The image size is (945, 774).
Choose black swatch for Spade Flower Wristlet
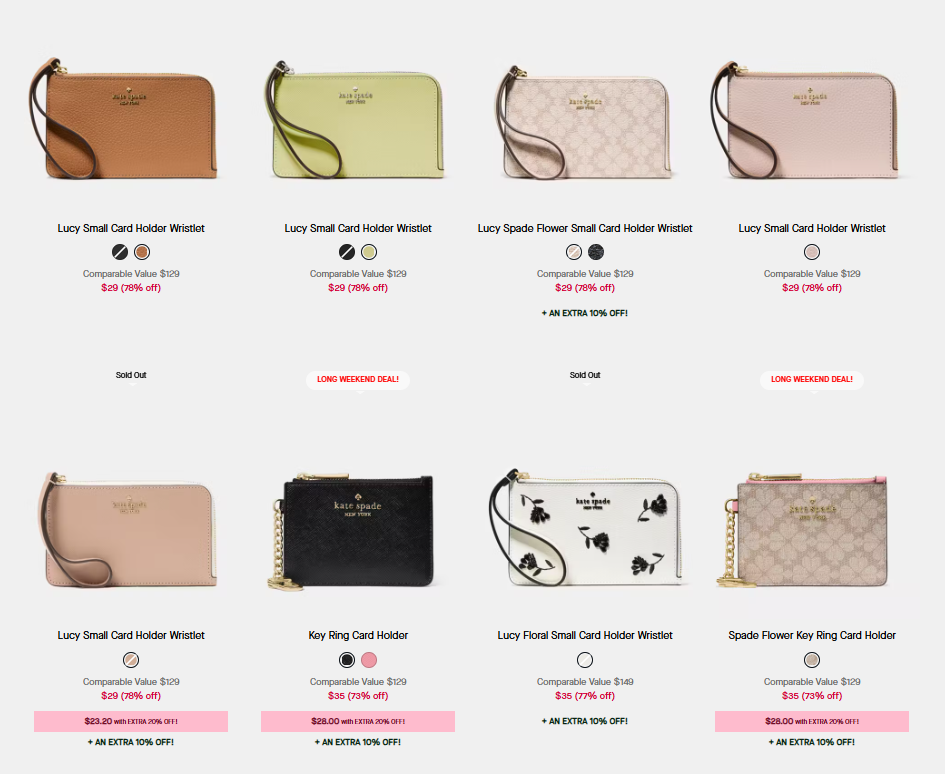[x=596, y=252]
